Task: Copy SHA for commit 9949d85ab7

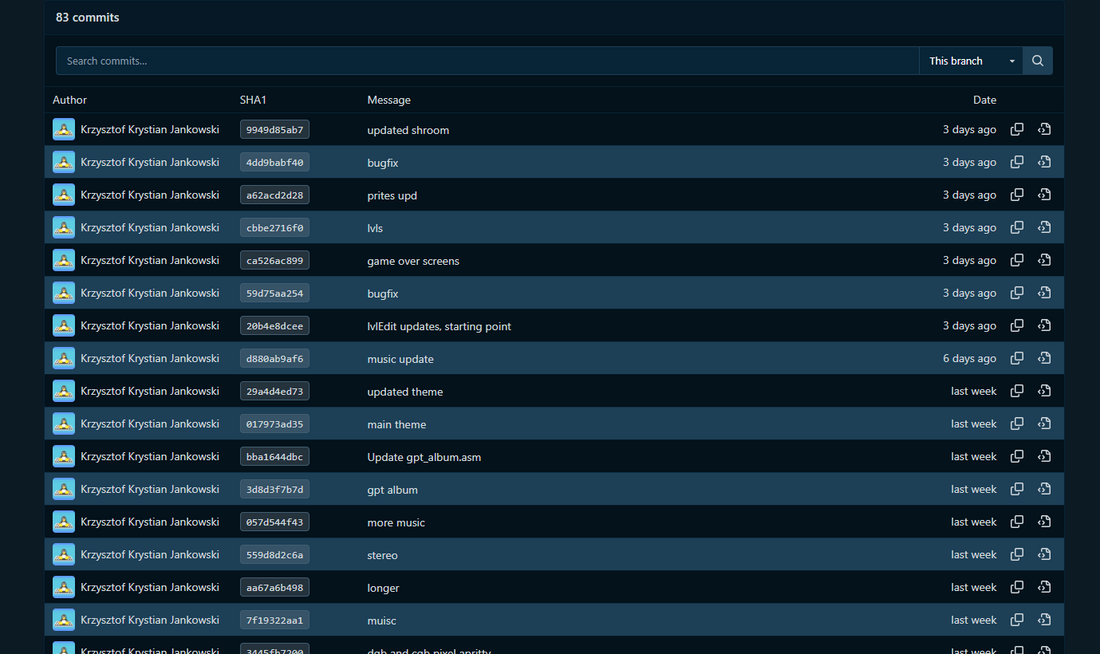Action: point(1017,129)
